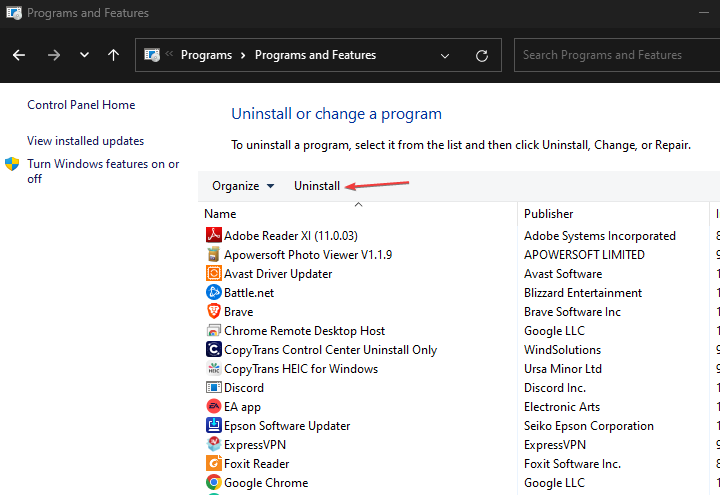Click the Adobe Reader XI icon
This screenshot has height=495, width=720.
(x=213, y=236)
